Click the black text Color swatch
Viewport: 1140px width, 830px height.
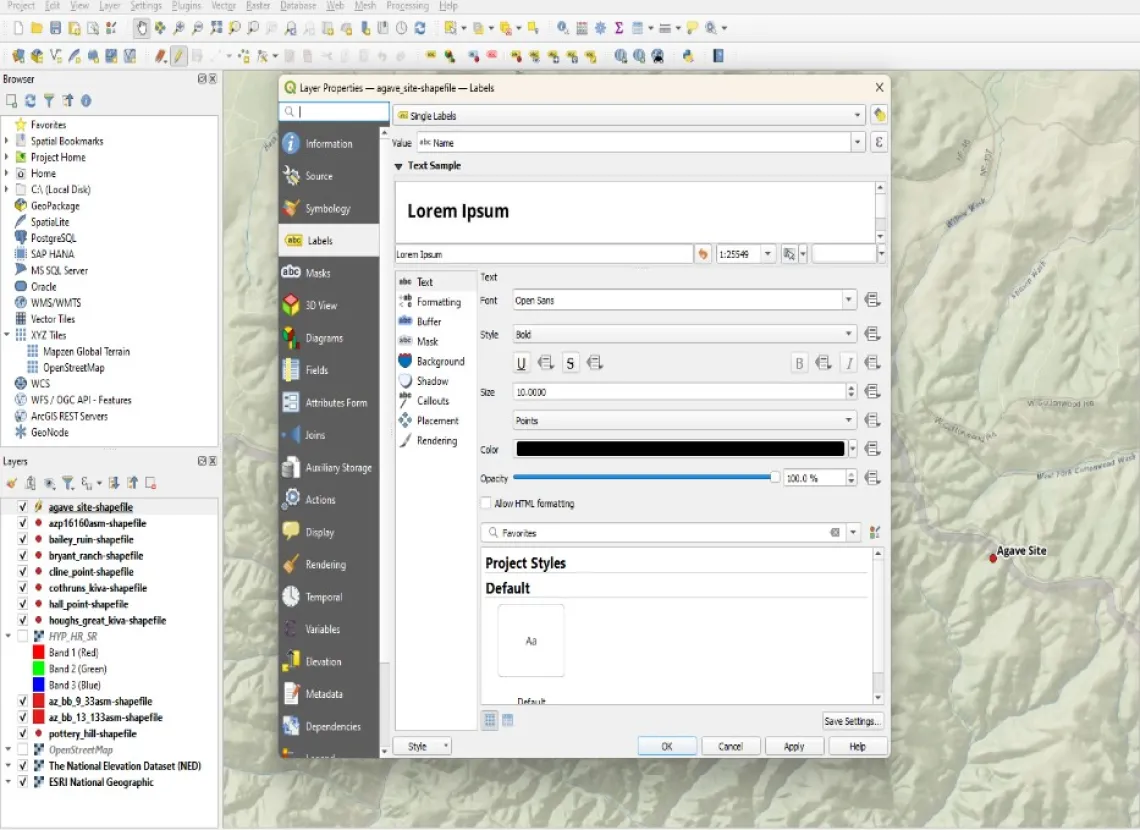[x=680, y=449]
